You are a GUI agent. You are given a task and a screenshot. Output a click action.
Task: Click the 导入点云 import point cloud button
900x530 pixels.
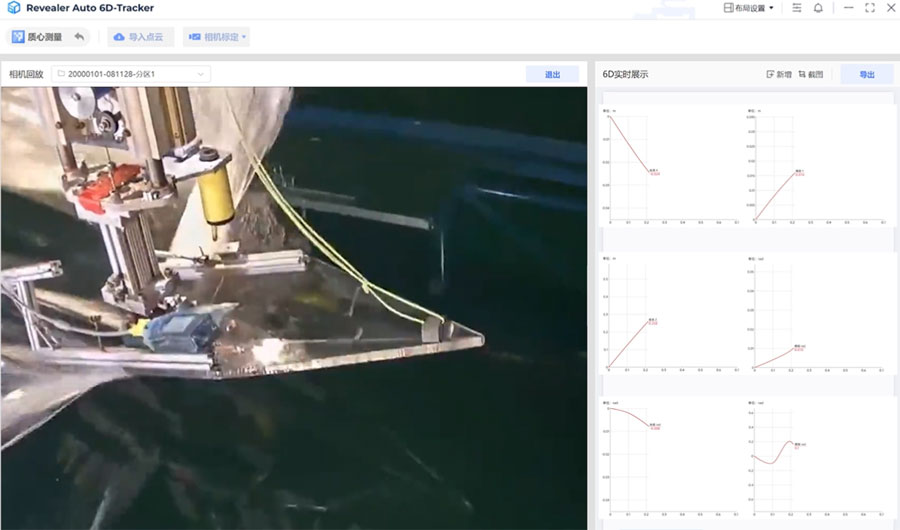(x=139, y=37)
